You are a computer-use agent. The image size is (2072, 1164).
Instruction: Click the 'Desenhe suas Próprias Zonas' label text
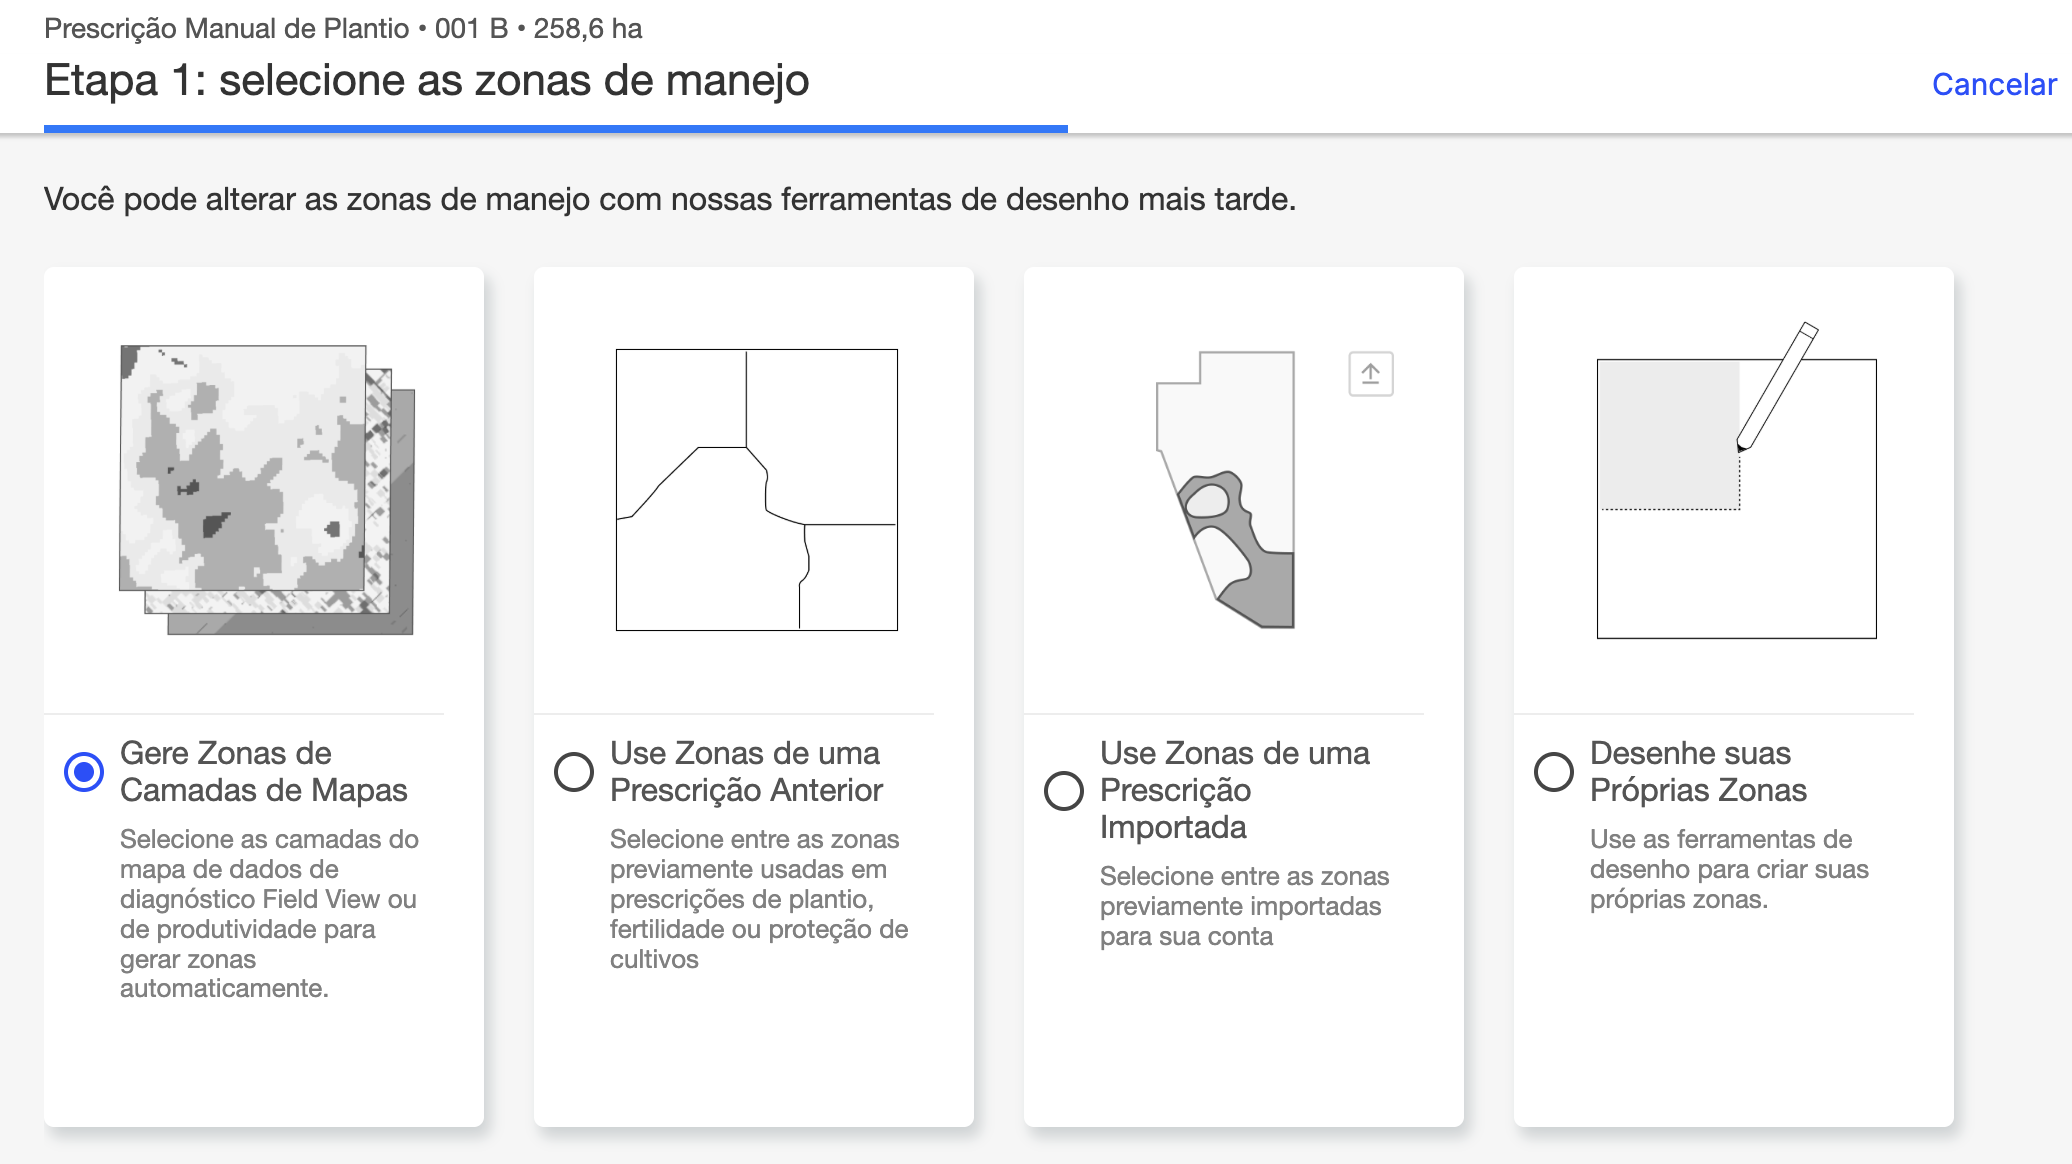pos(1698,772)
